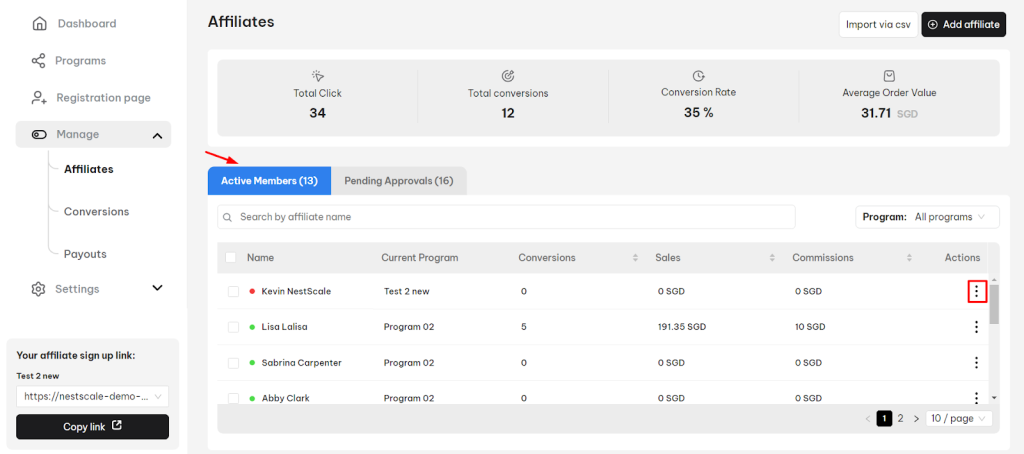Click the Import via csv button

click(878, 24)
